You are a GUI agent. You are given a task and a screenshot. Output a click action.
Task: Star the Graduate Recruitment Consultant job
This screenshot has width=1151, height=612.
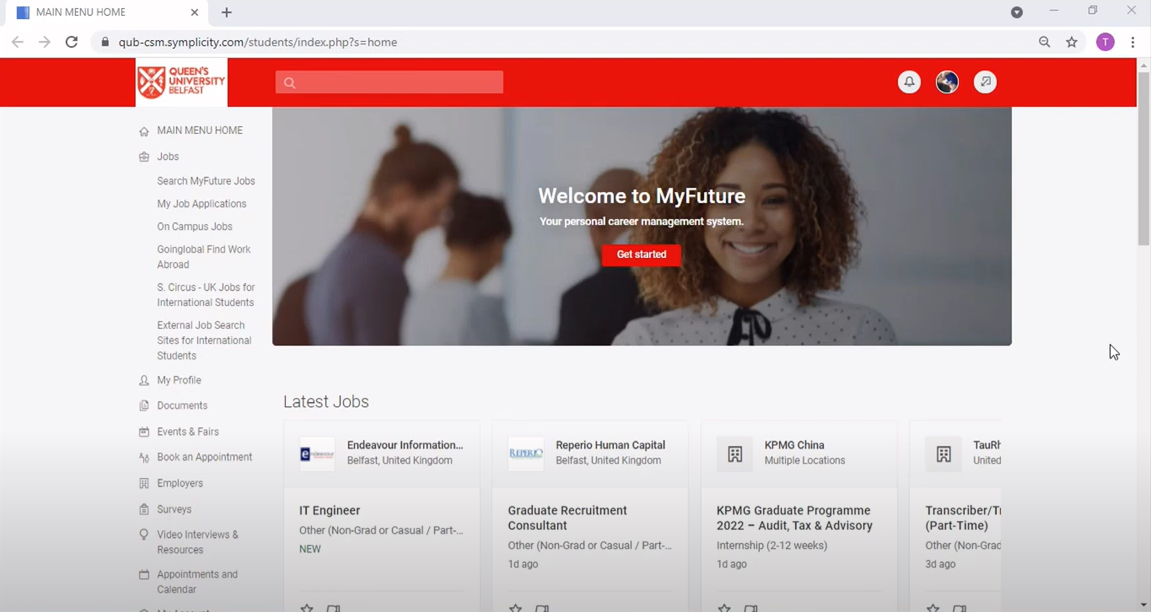point(515,607)
